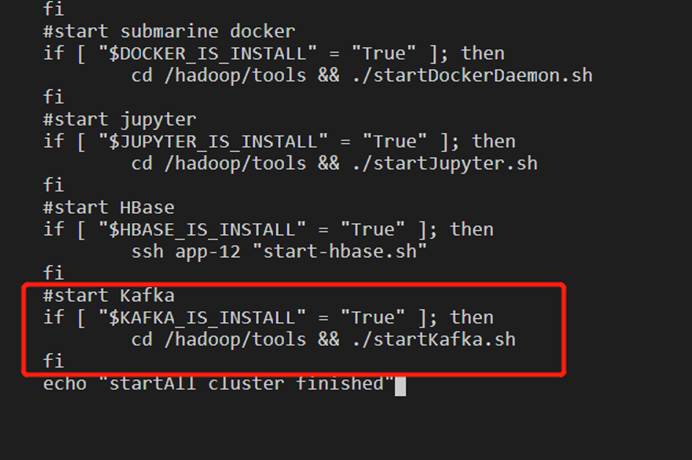The height and width of the screenshot is (460, 692).
Task: Click the '#start HBase' comment line
Action: coord(109,207)
